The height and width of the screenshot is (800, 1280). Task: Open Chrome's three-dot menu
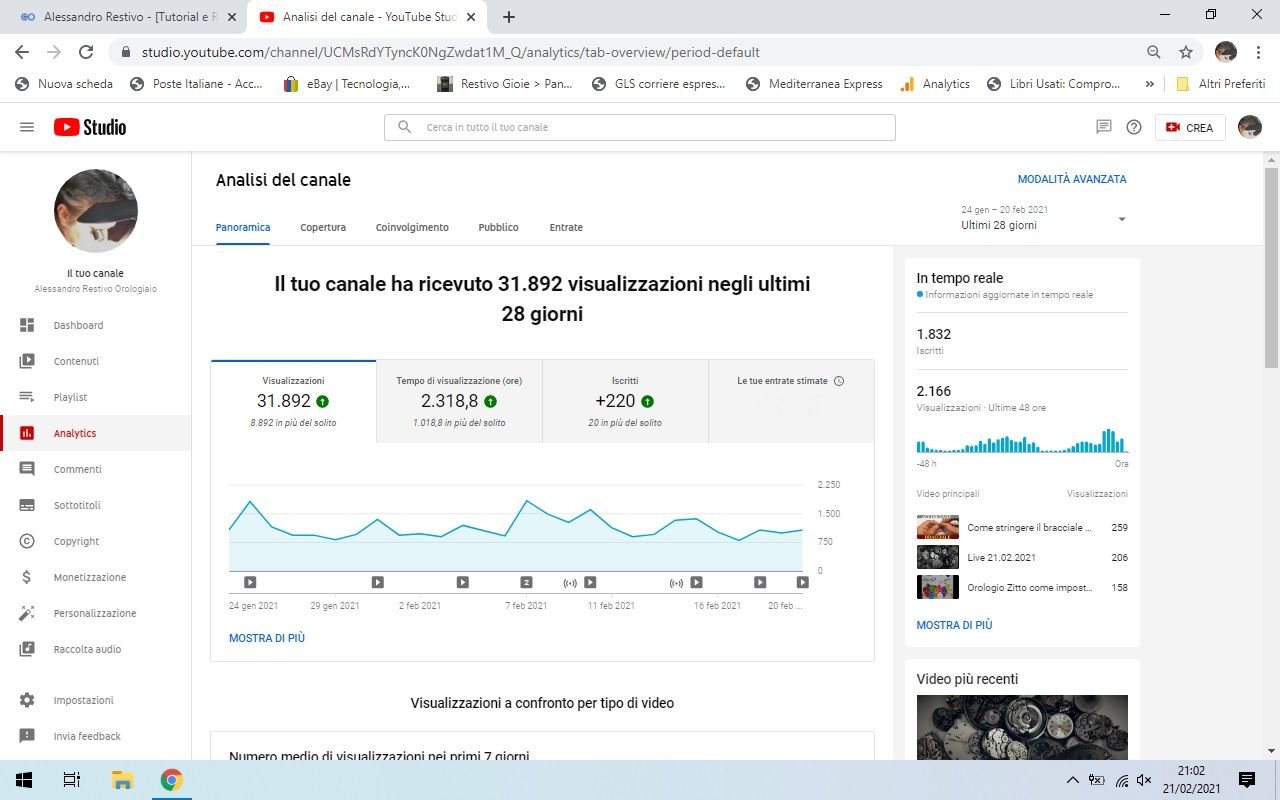[1258, 52]
